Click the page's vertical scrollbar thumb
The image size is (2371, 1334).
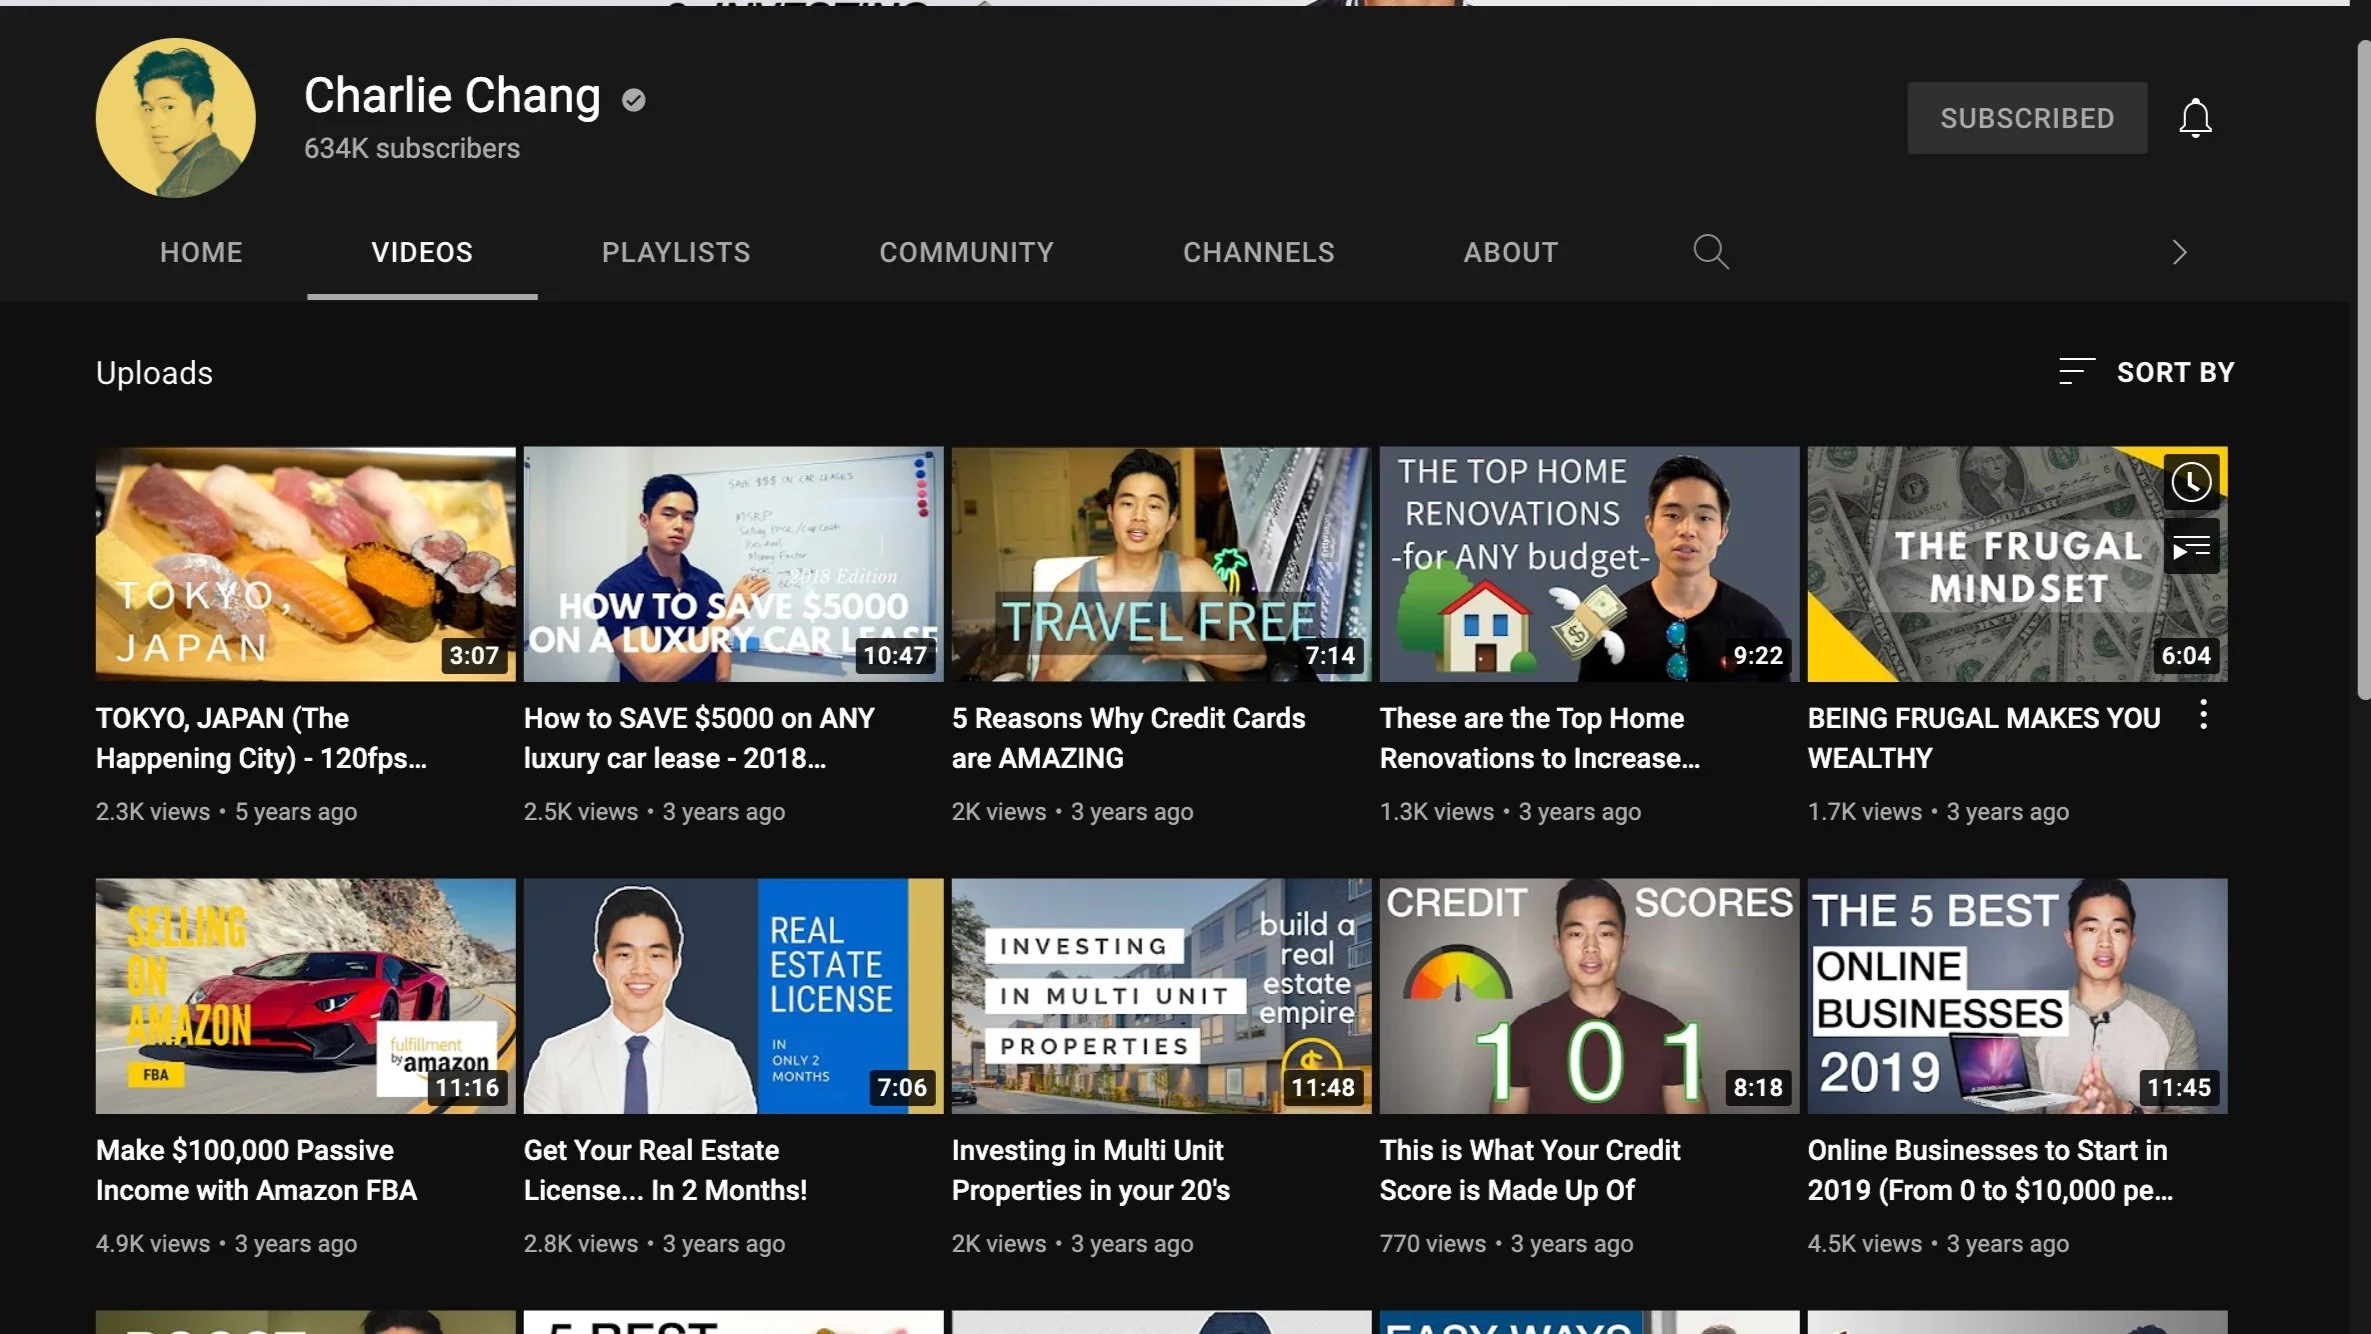[x=2363, y=370]
